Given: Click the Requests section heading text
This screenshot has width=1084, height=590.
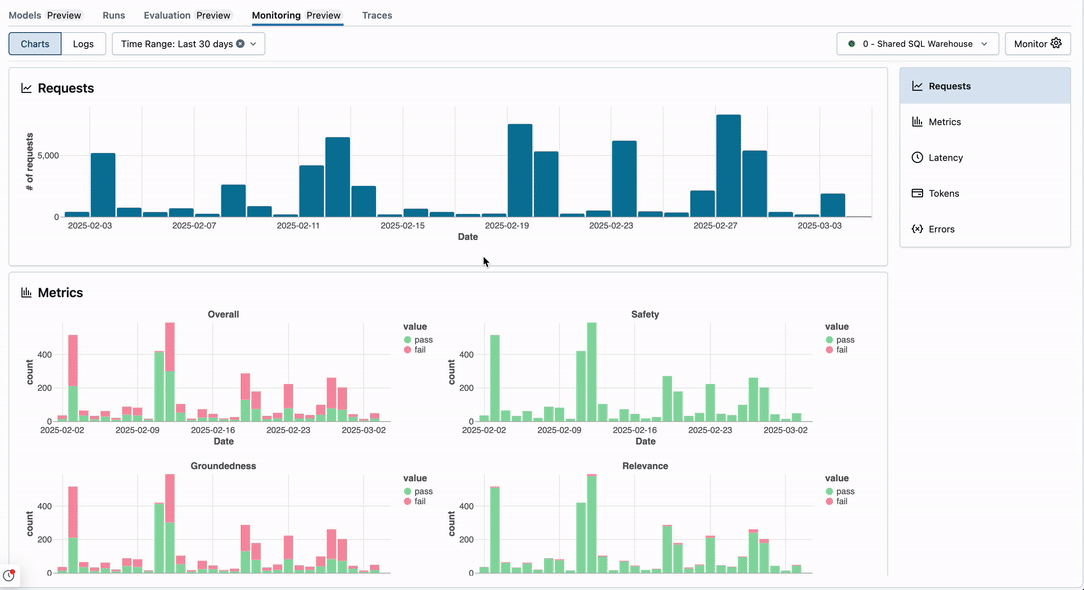Looking at the screenshot, I should [66, 88].
